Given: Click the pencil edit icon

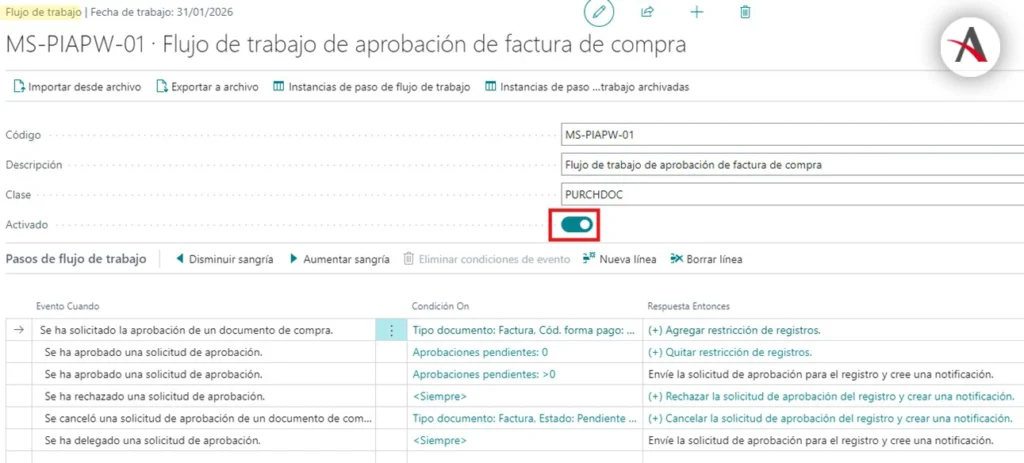Looking at the screenshot, I should 599,12.
